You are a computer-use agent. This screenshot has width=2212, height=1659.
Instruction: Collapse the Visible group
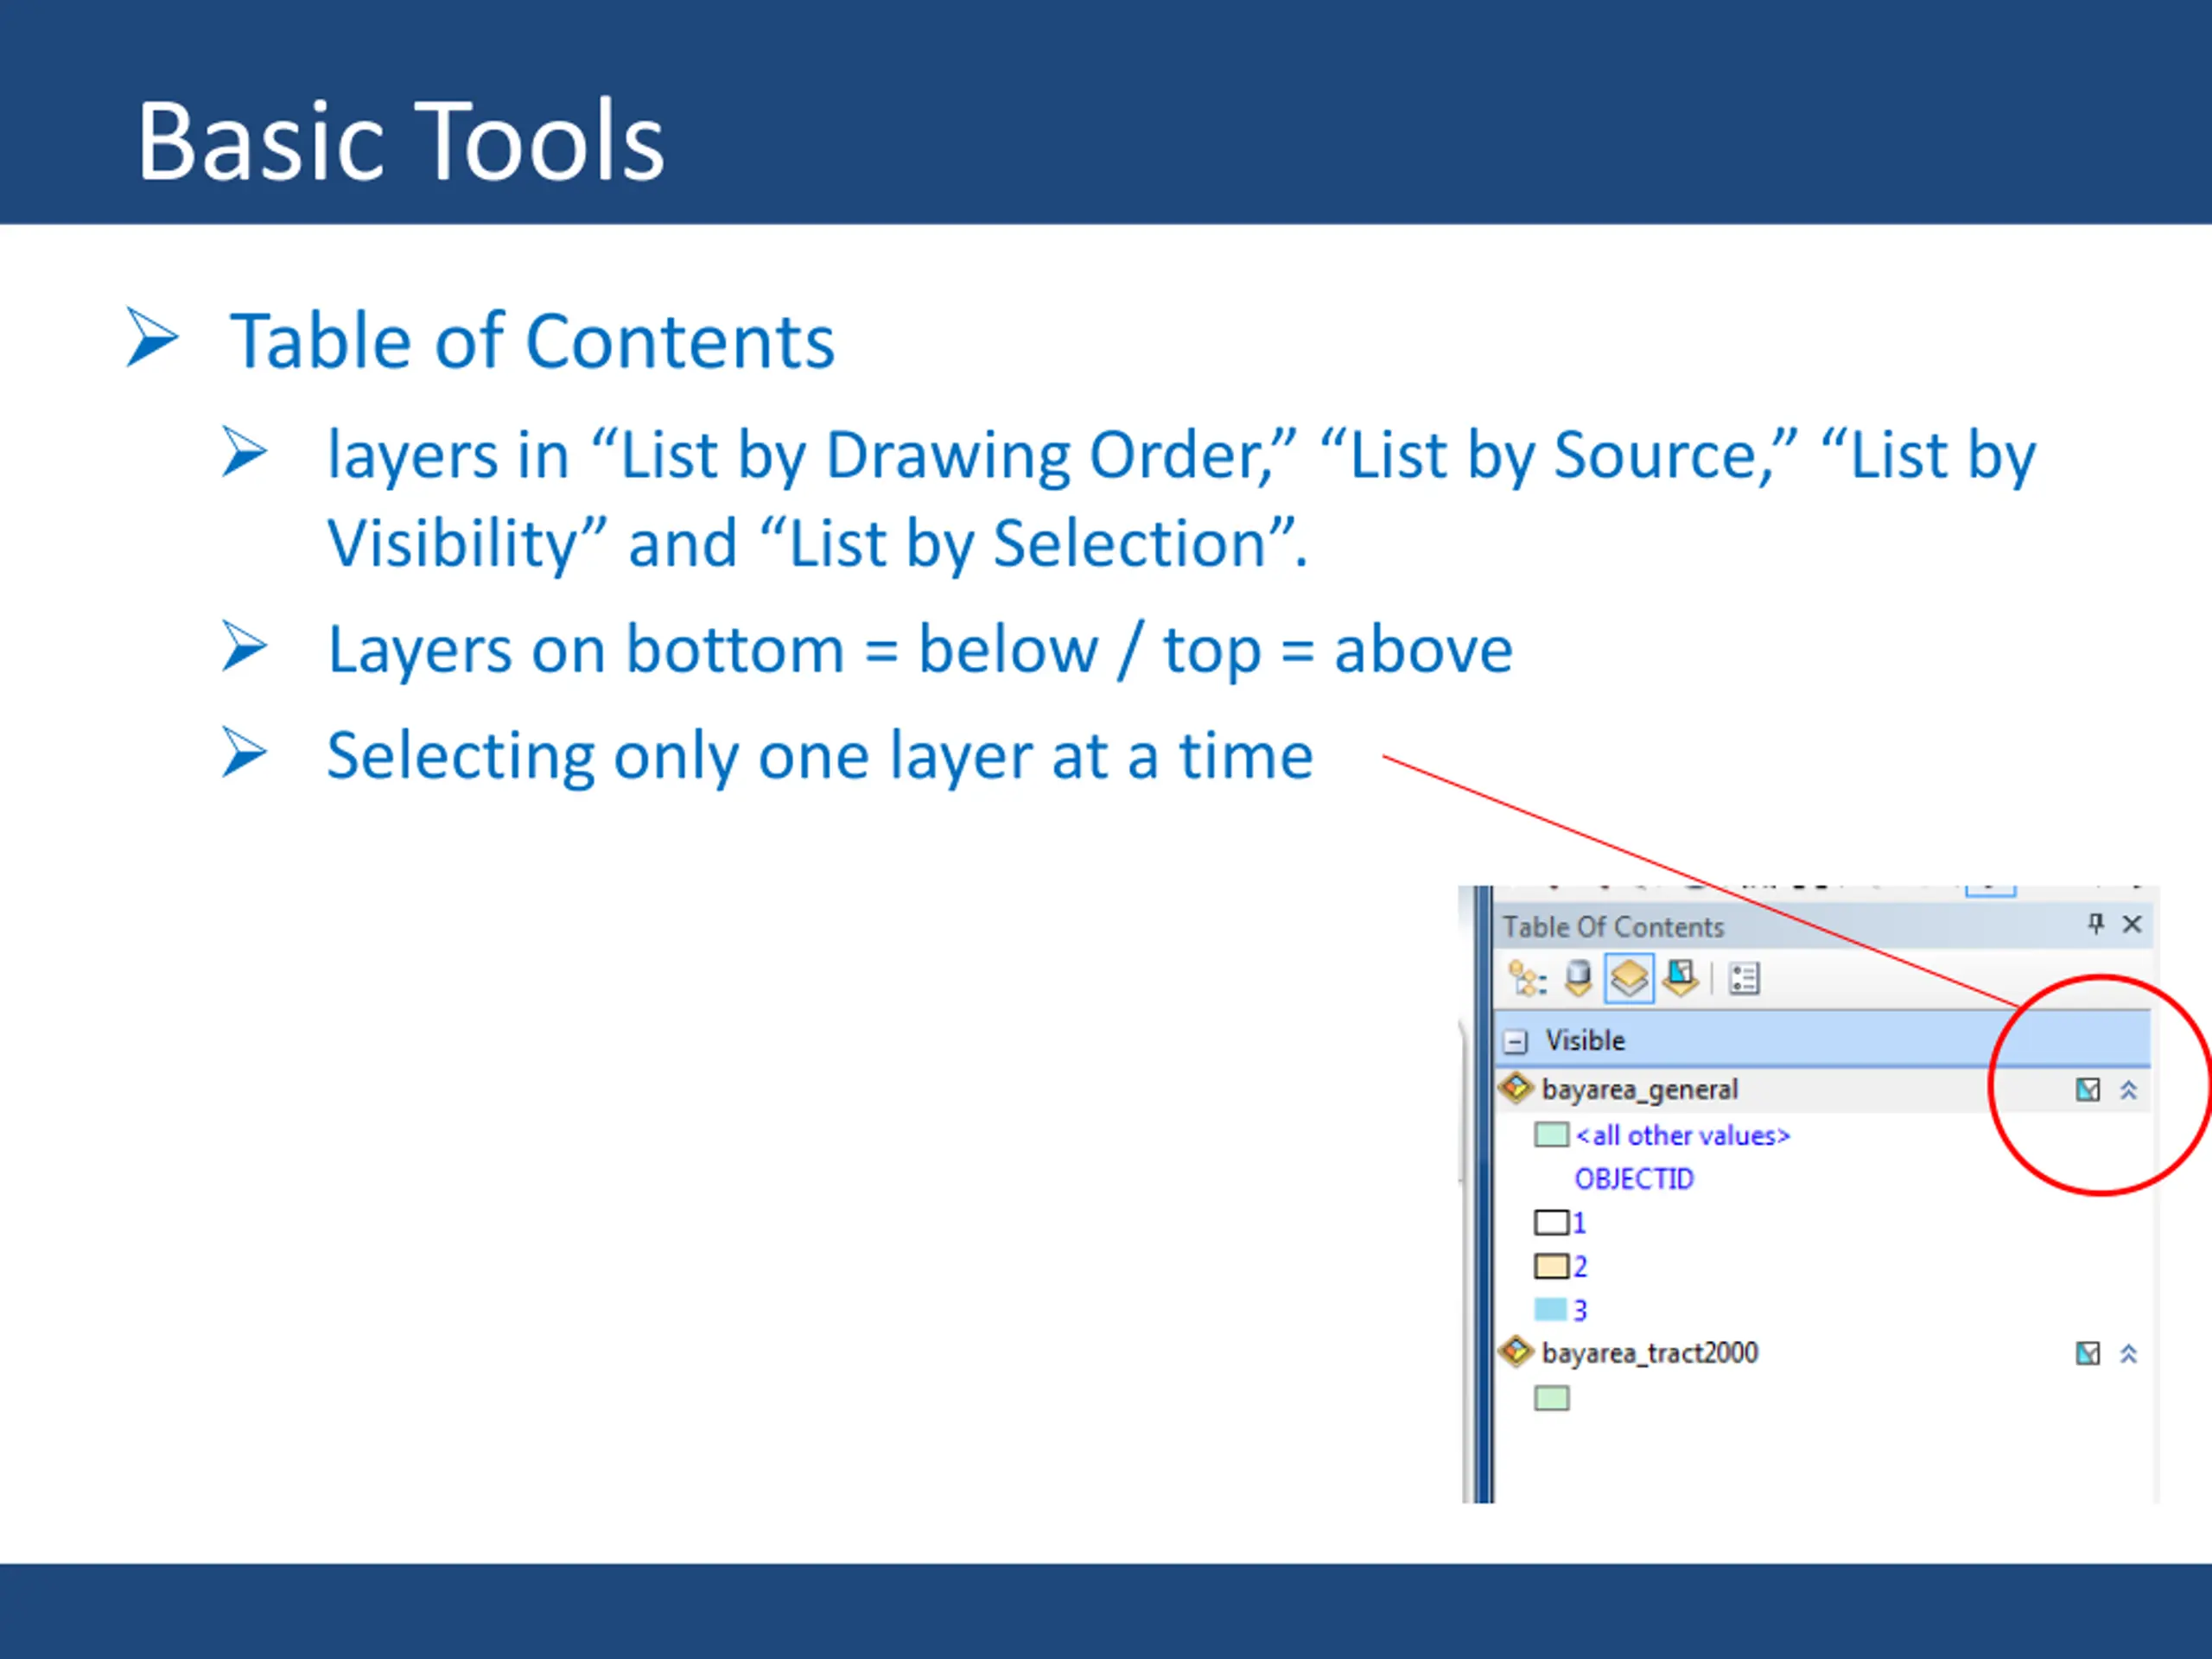point(1516,1041)
